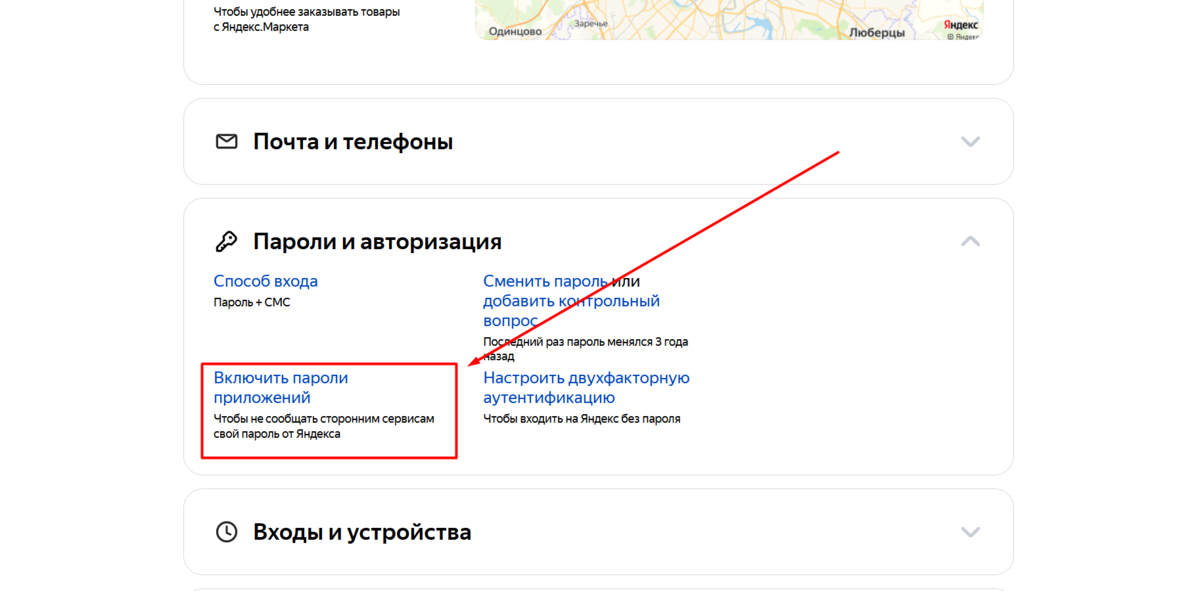Click text Последний раз пароль менялся 3 года назад

[586, 349]
